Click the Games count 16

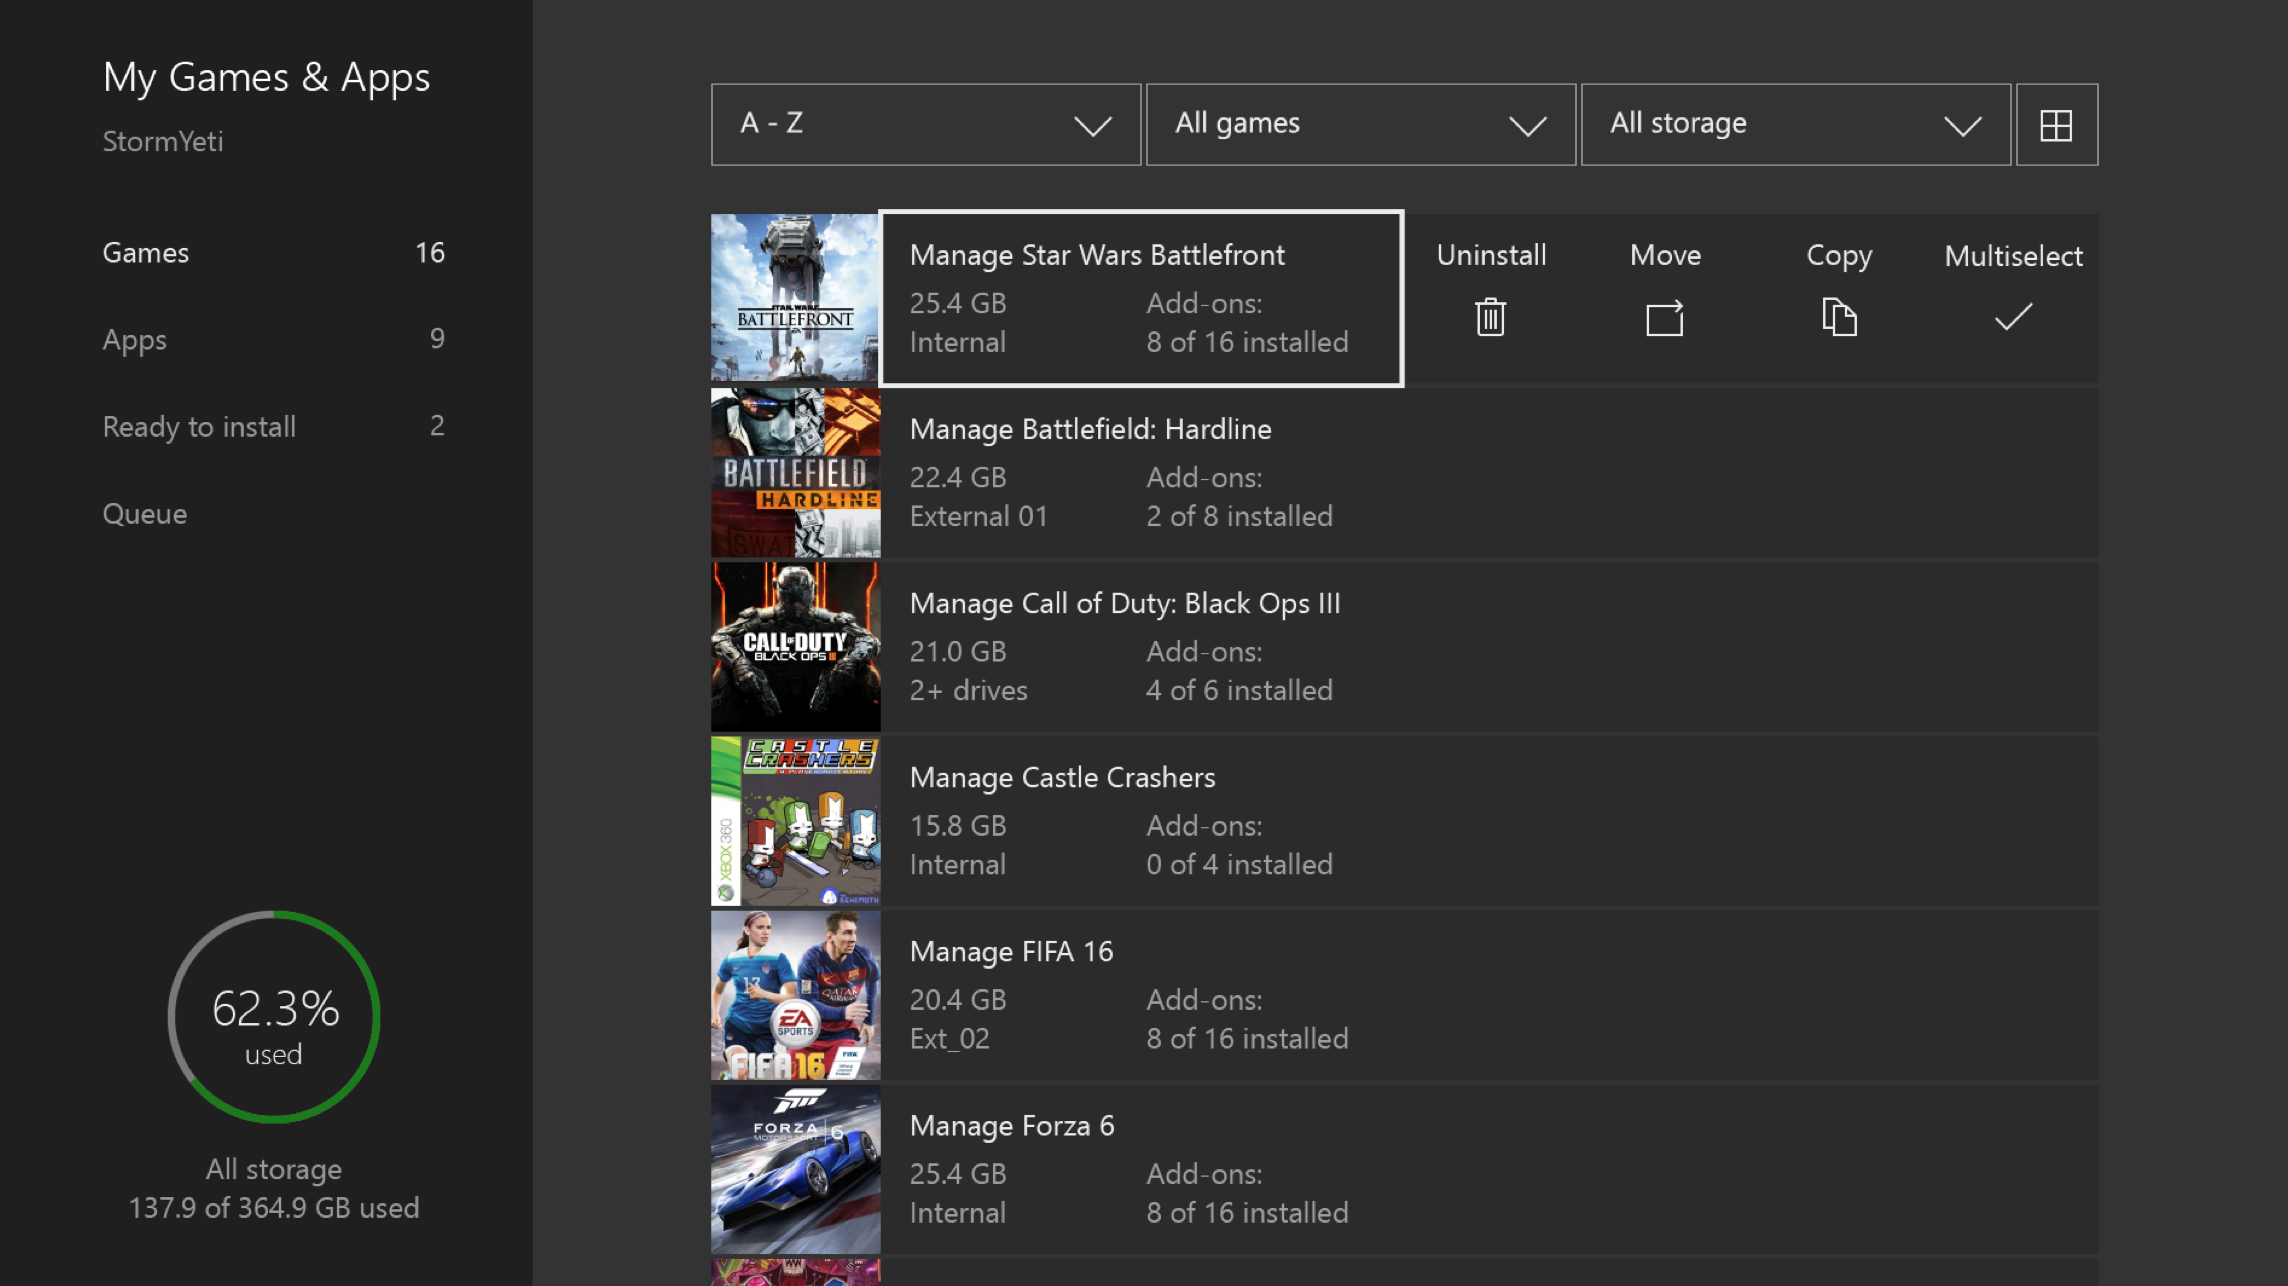[x=430, y=253]
